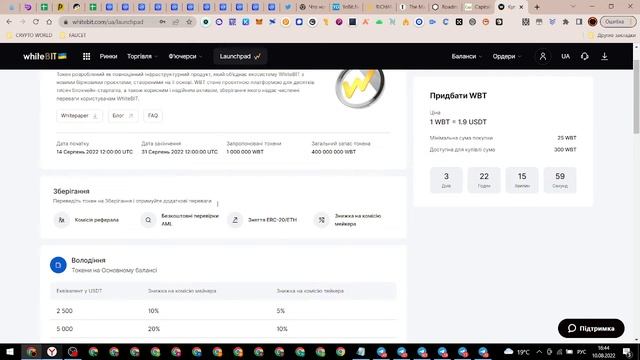Screen dimensions: 640x360
Task: Bookmark this page with the star icon
Action: pyautogui.click(x=189, y=22)
